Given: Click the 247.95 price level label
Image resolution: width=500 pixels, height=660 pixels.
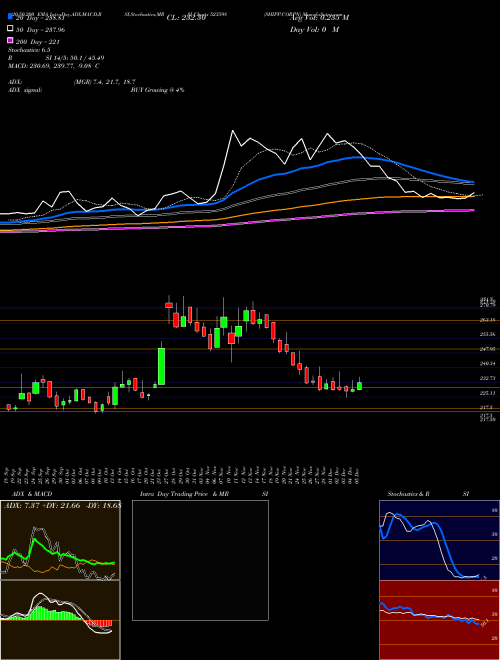Looking at the screenshot, I should [x=487, y=349].
